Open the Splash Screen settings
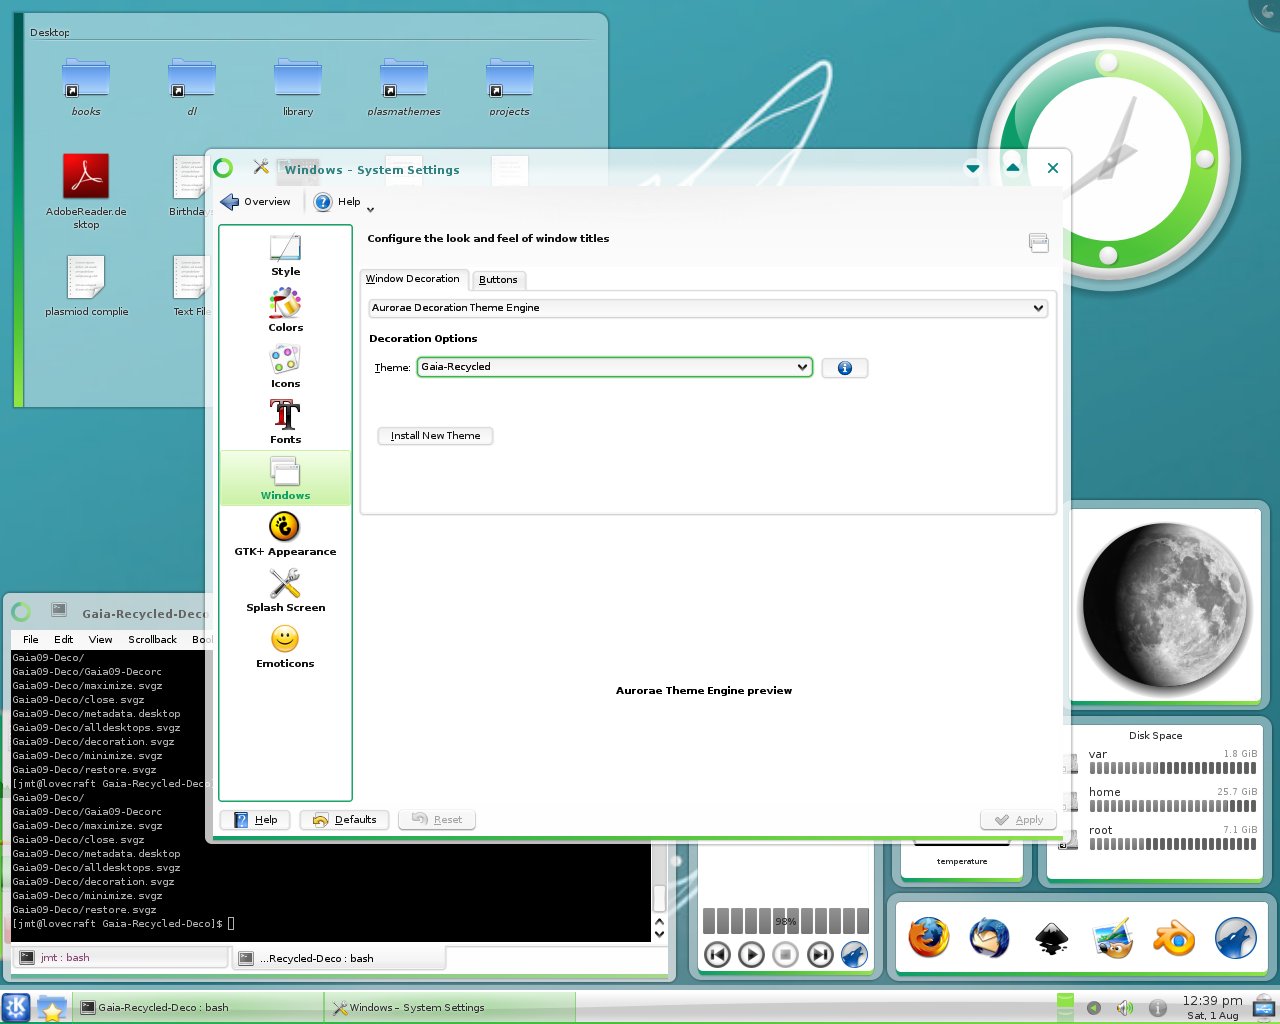This screenshot has width=1280, height=1024. (285, 591)
